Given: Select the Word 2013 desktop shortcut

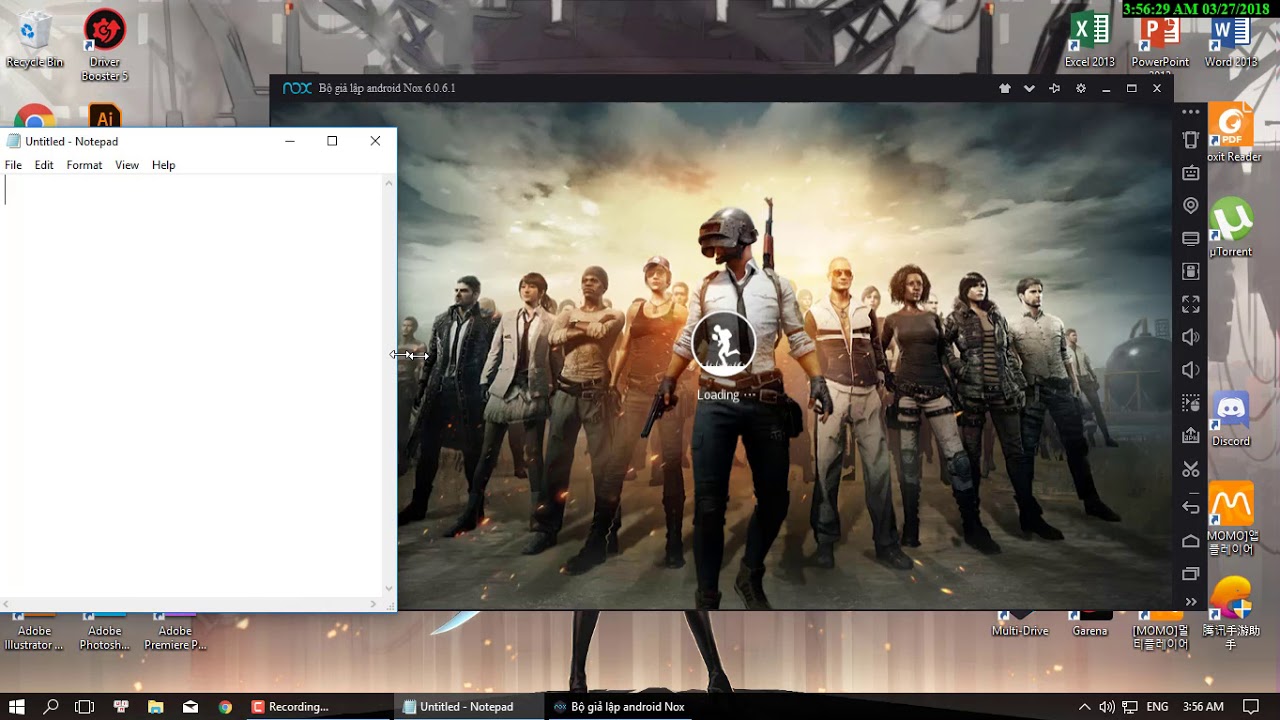Looking at the screenshot, I should (x=1231, y=40).
